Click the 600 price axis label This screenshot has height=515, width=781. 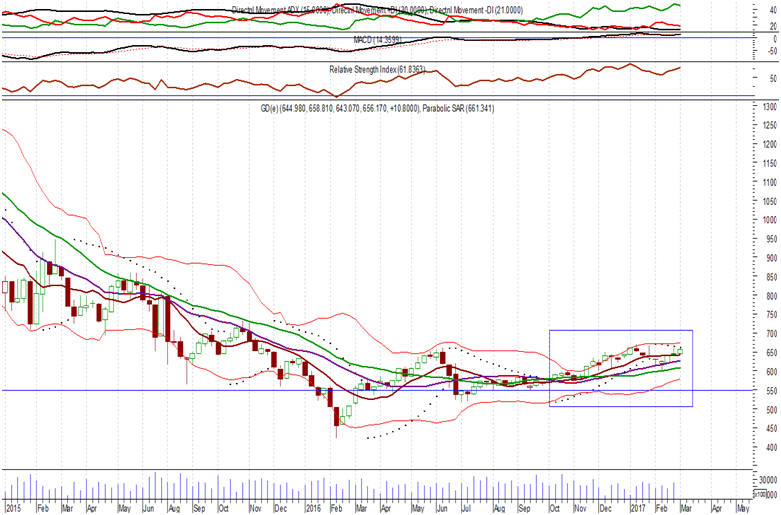click(771, 372)
